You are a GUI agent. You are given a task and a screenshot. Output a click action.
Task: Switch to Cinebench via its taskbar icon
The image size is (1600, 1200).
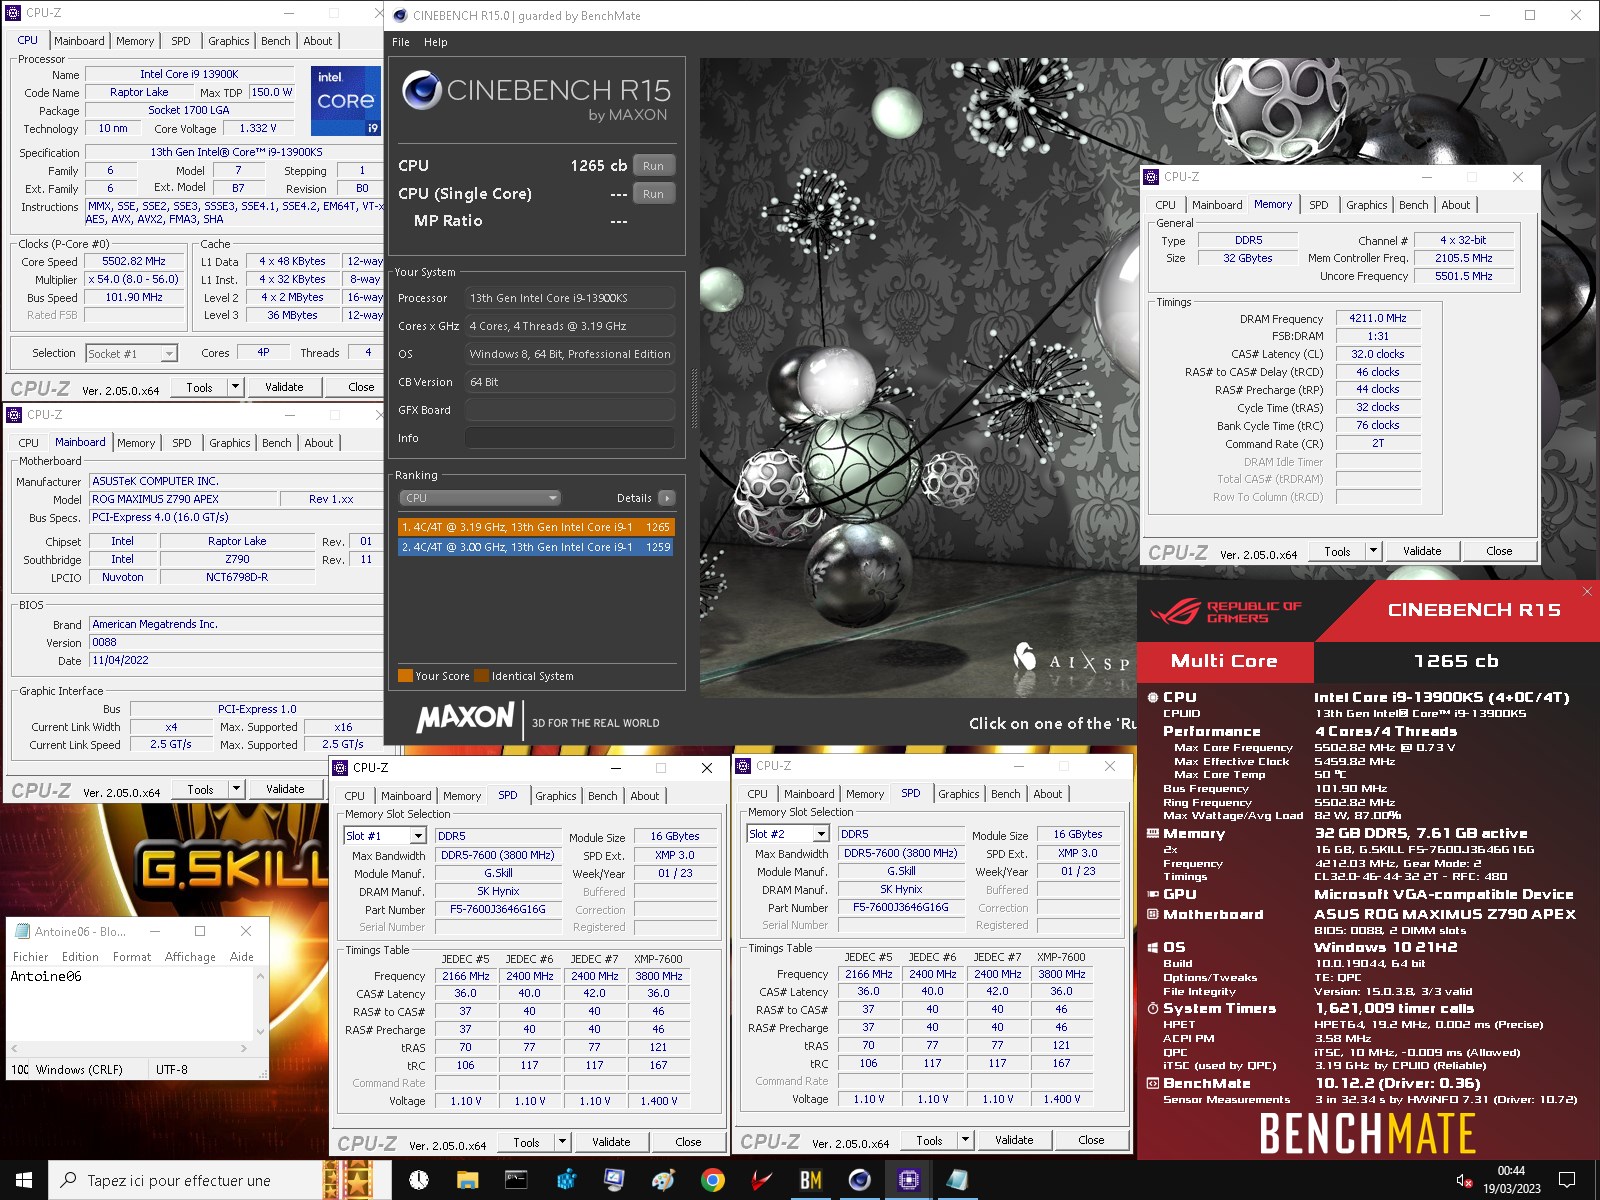[x=859, y=1180]
